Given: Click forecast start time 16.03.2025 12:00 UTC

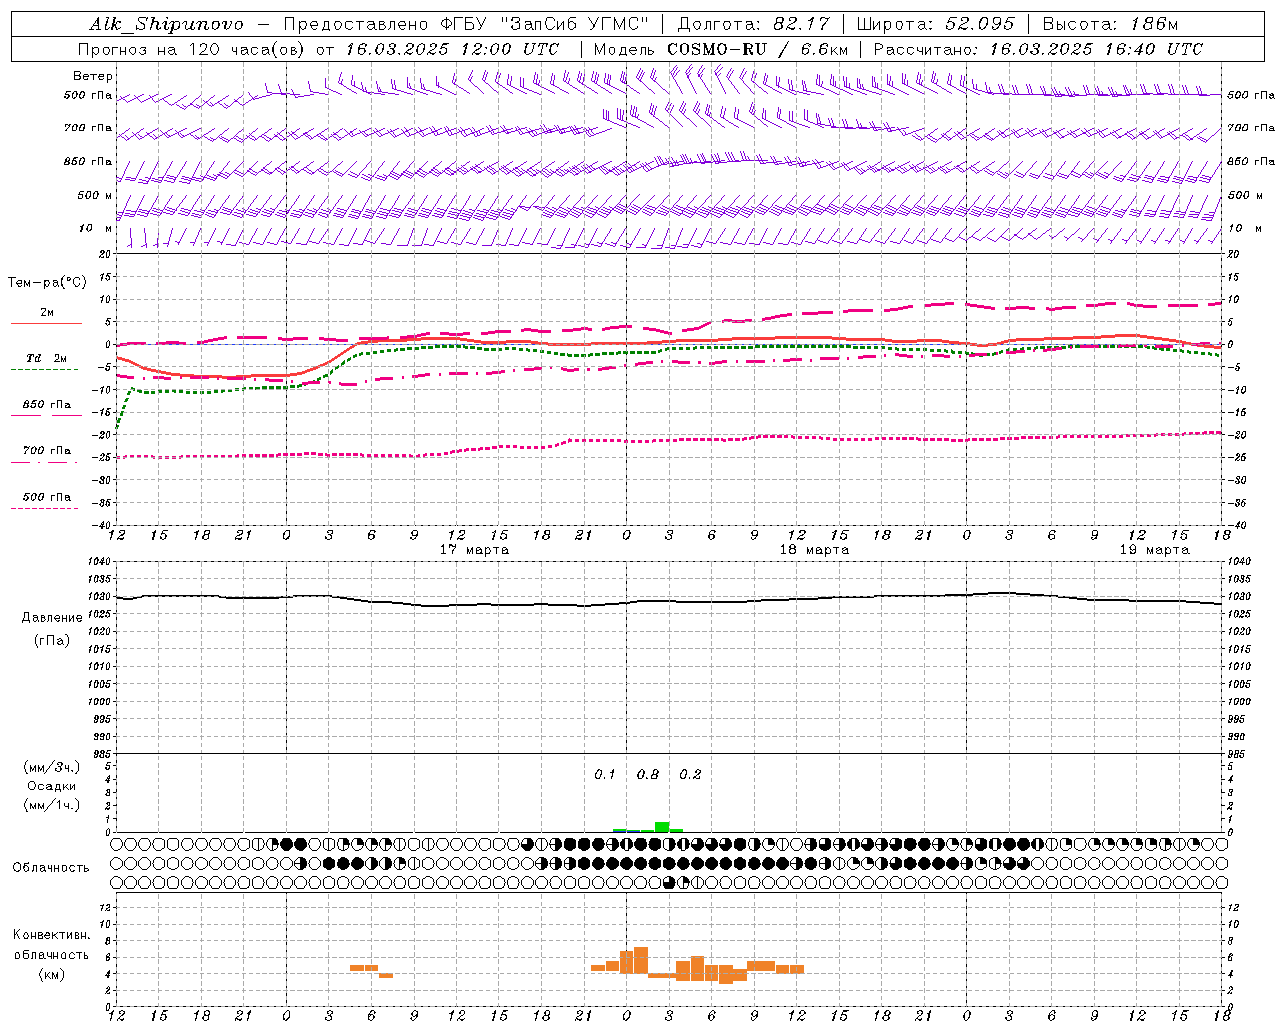Looking at the screenshot, I should [x=453, y=49].
